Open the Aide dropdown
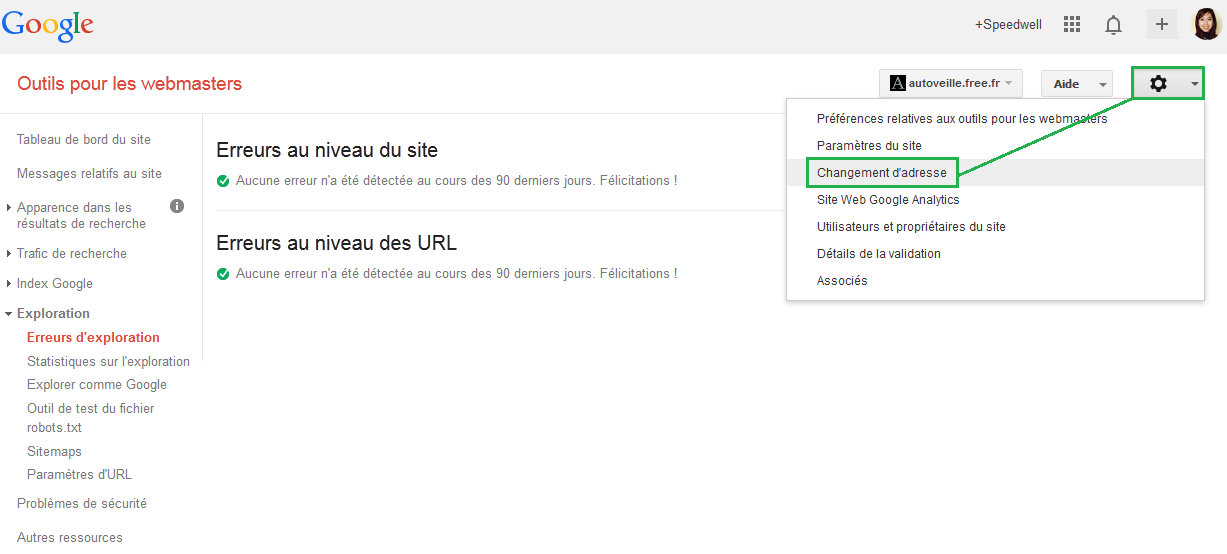 (x=1076, y=84)
